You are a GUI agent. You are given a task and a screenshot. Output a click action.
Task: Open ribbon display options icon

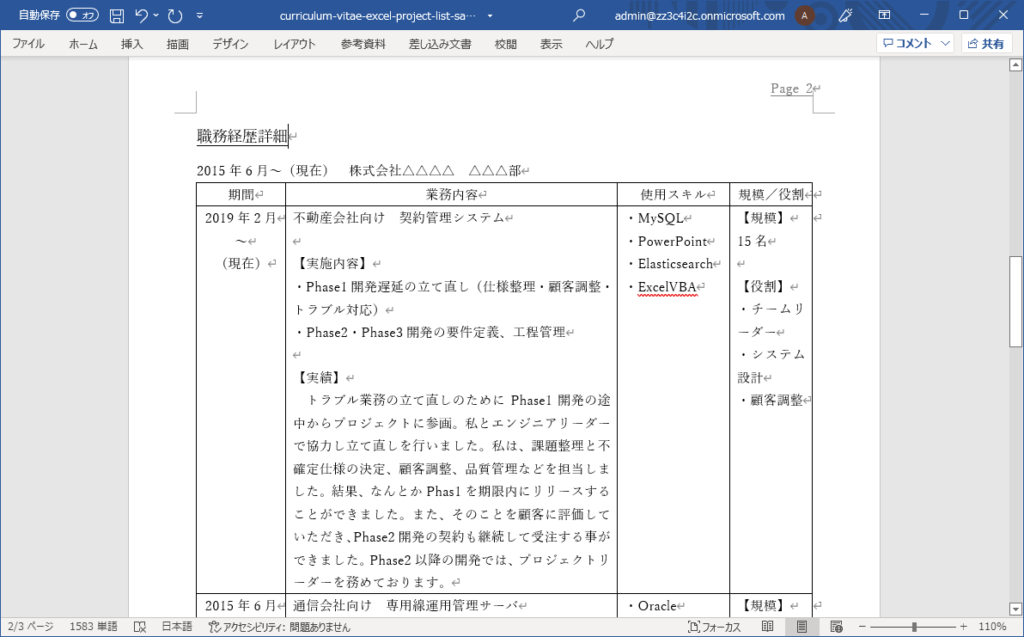coord(884,16)
